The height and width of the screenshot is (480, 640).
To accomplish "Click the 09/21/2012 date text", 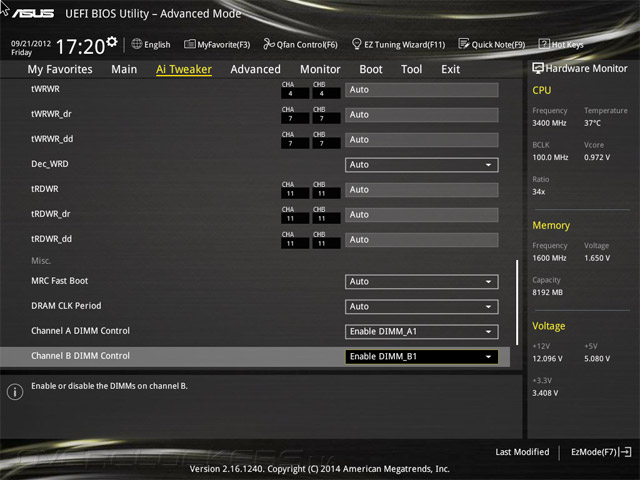I will [31, 43].
